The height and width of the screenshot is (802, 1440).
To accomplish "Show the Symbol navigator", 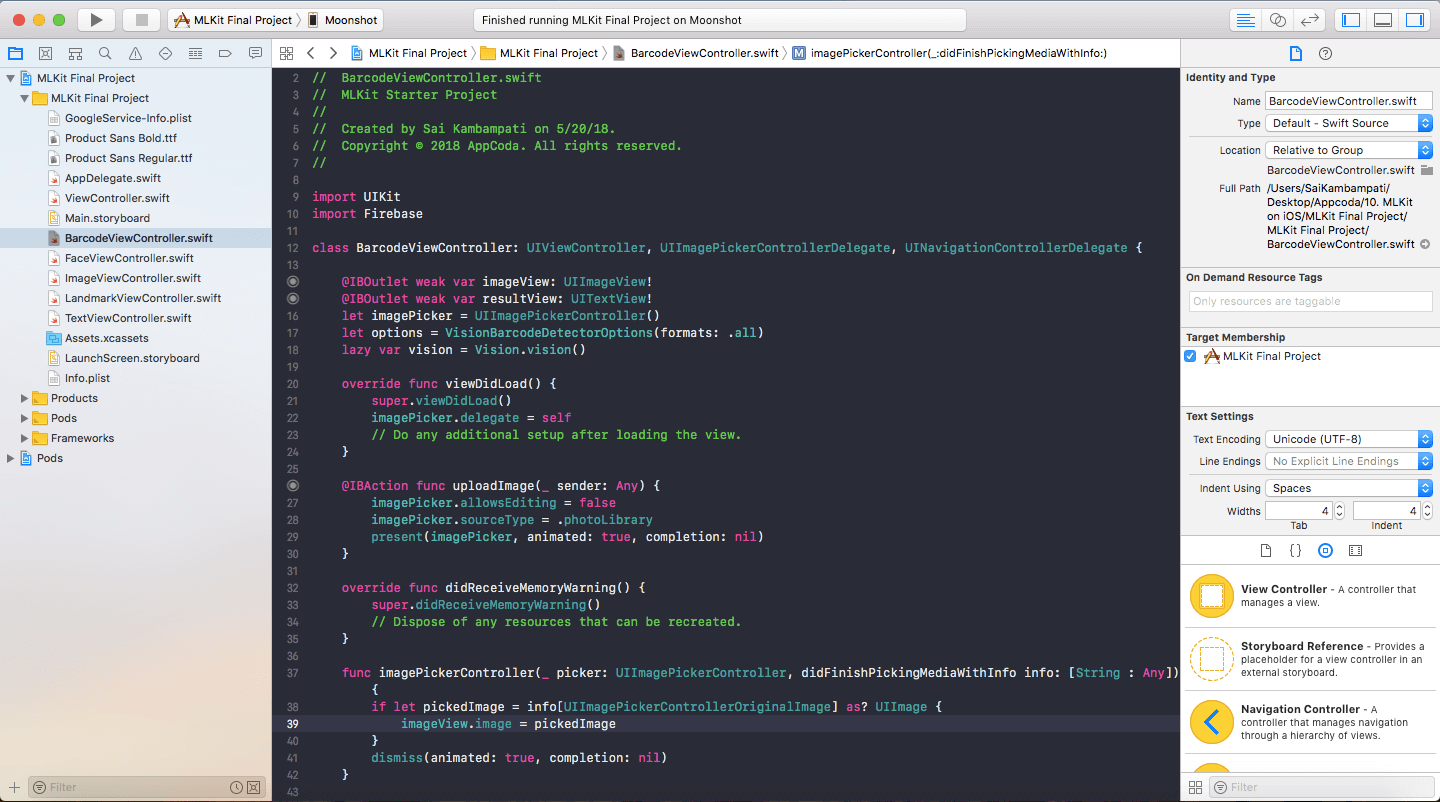I will point(75,53).
